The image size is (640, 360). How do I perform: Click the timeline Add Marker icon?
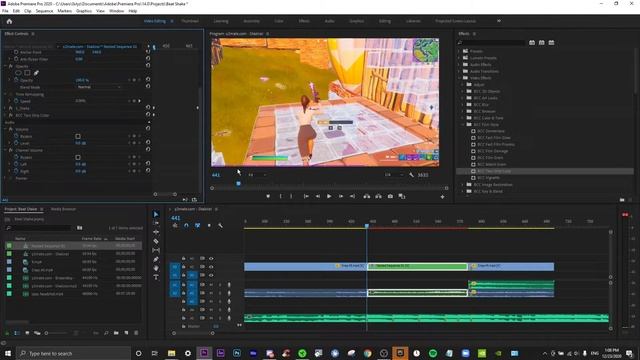pyautogui.click(x=209, y=225)
